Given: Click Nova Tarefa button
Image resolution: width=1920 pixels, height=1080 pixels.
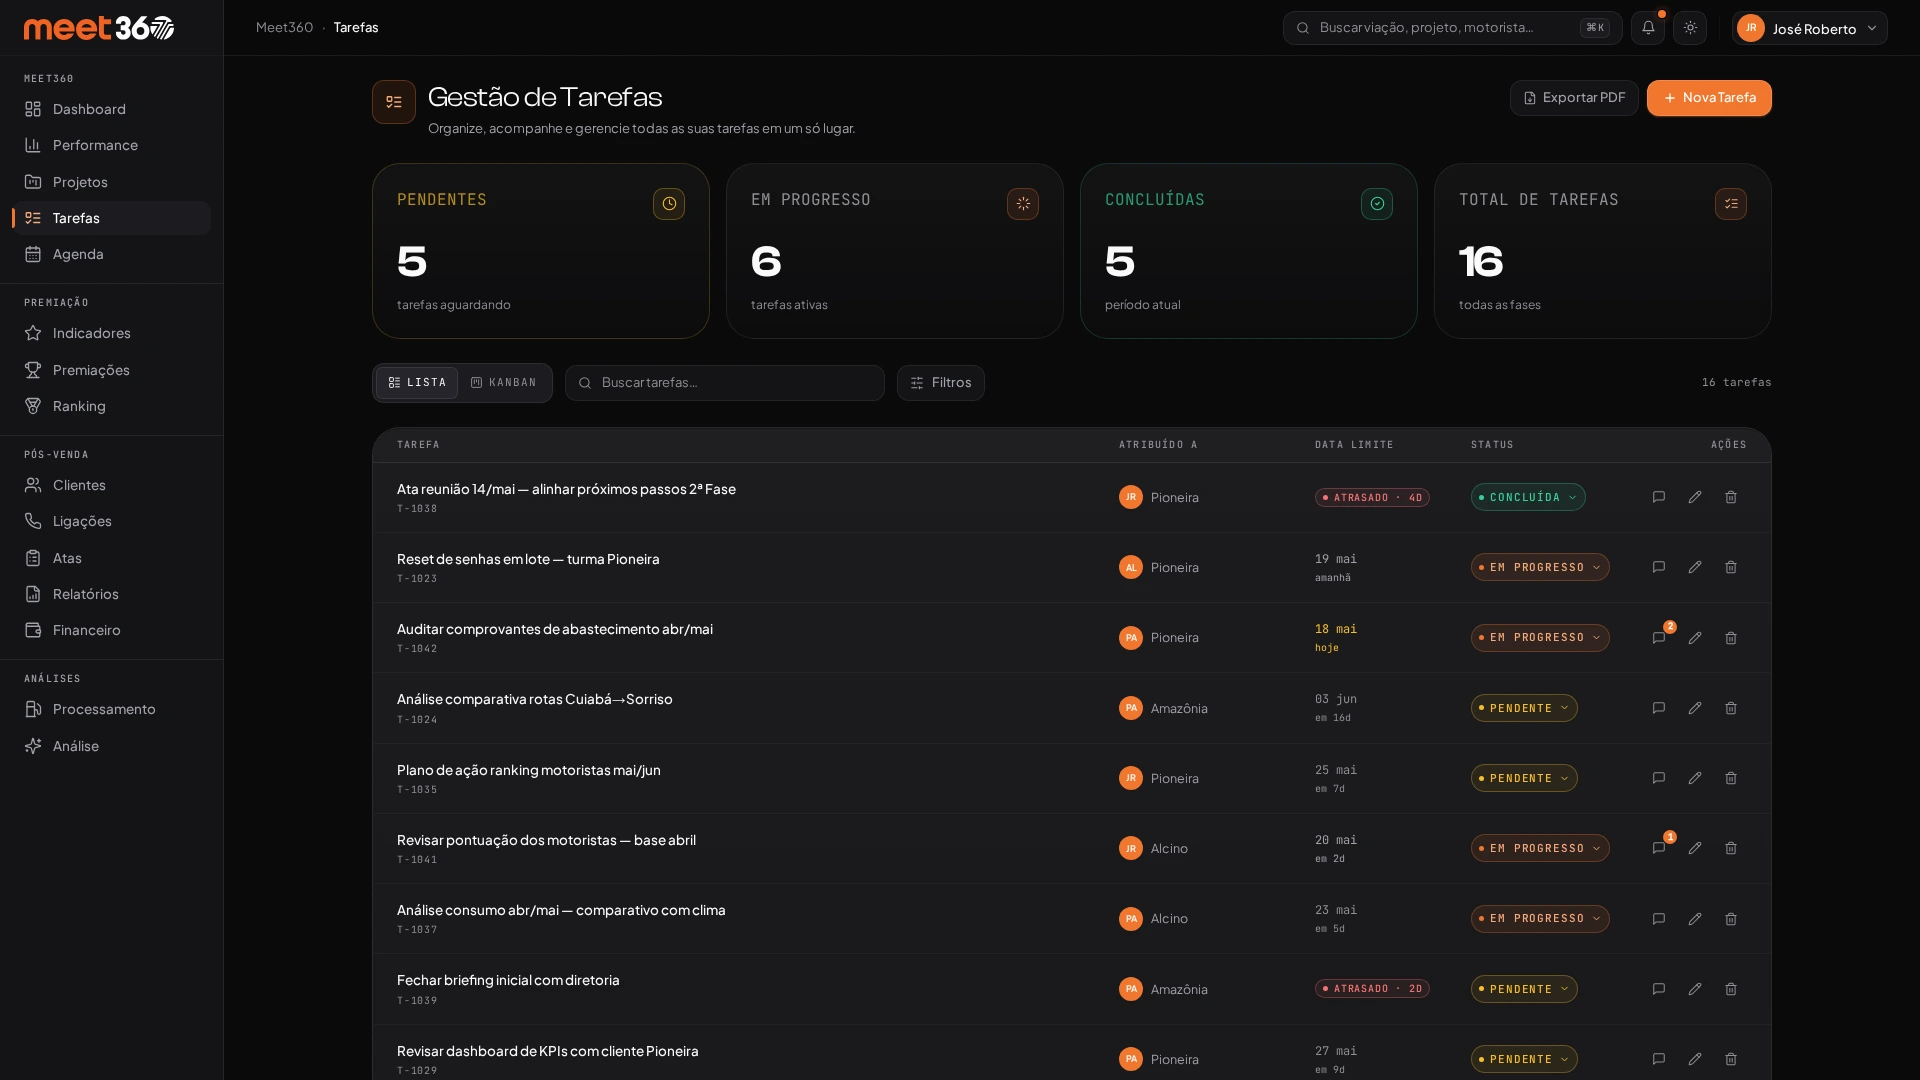Looking at the screenshot, I should click(1709, 98).
